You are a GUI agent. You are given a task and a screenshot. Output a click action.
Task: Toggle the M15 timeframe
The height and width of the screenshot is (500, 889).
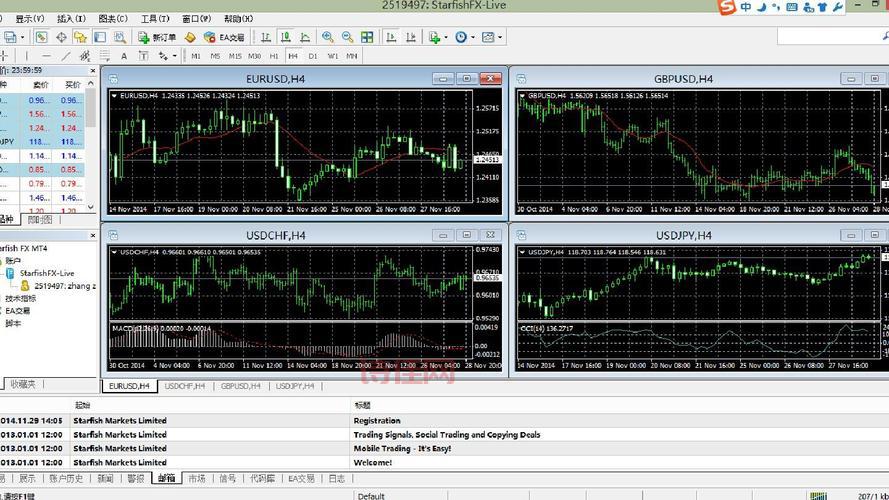(235, 56)
